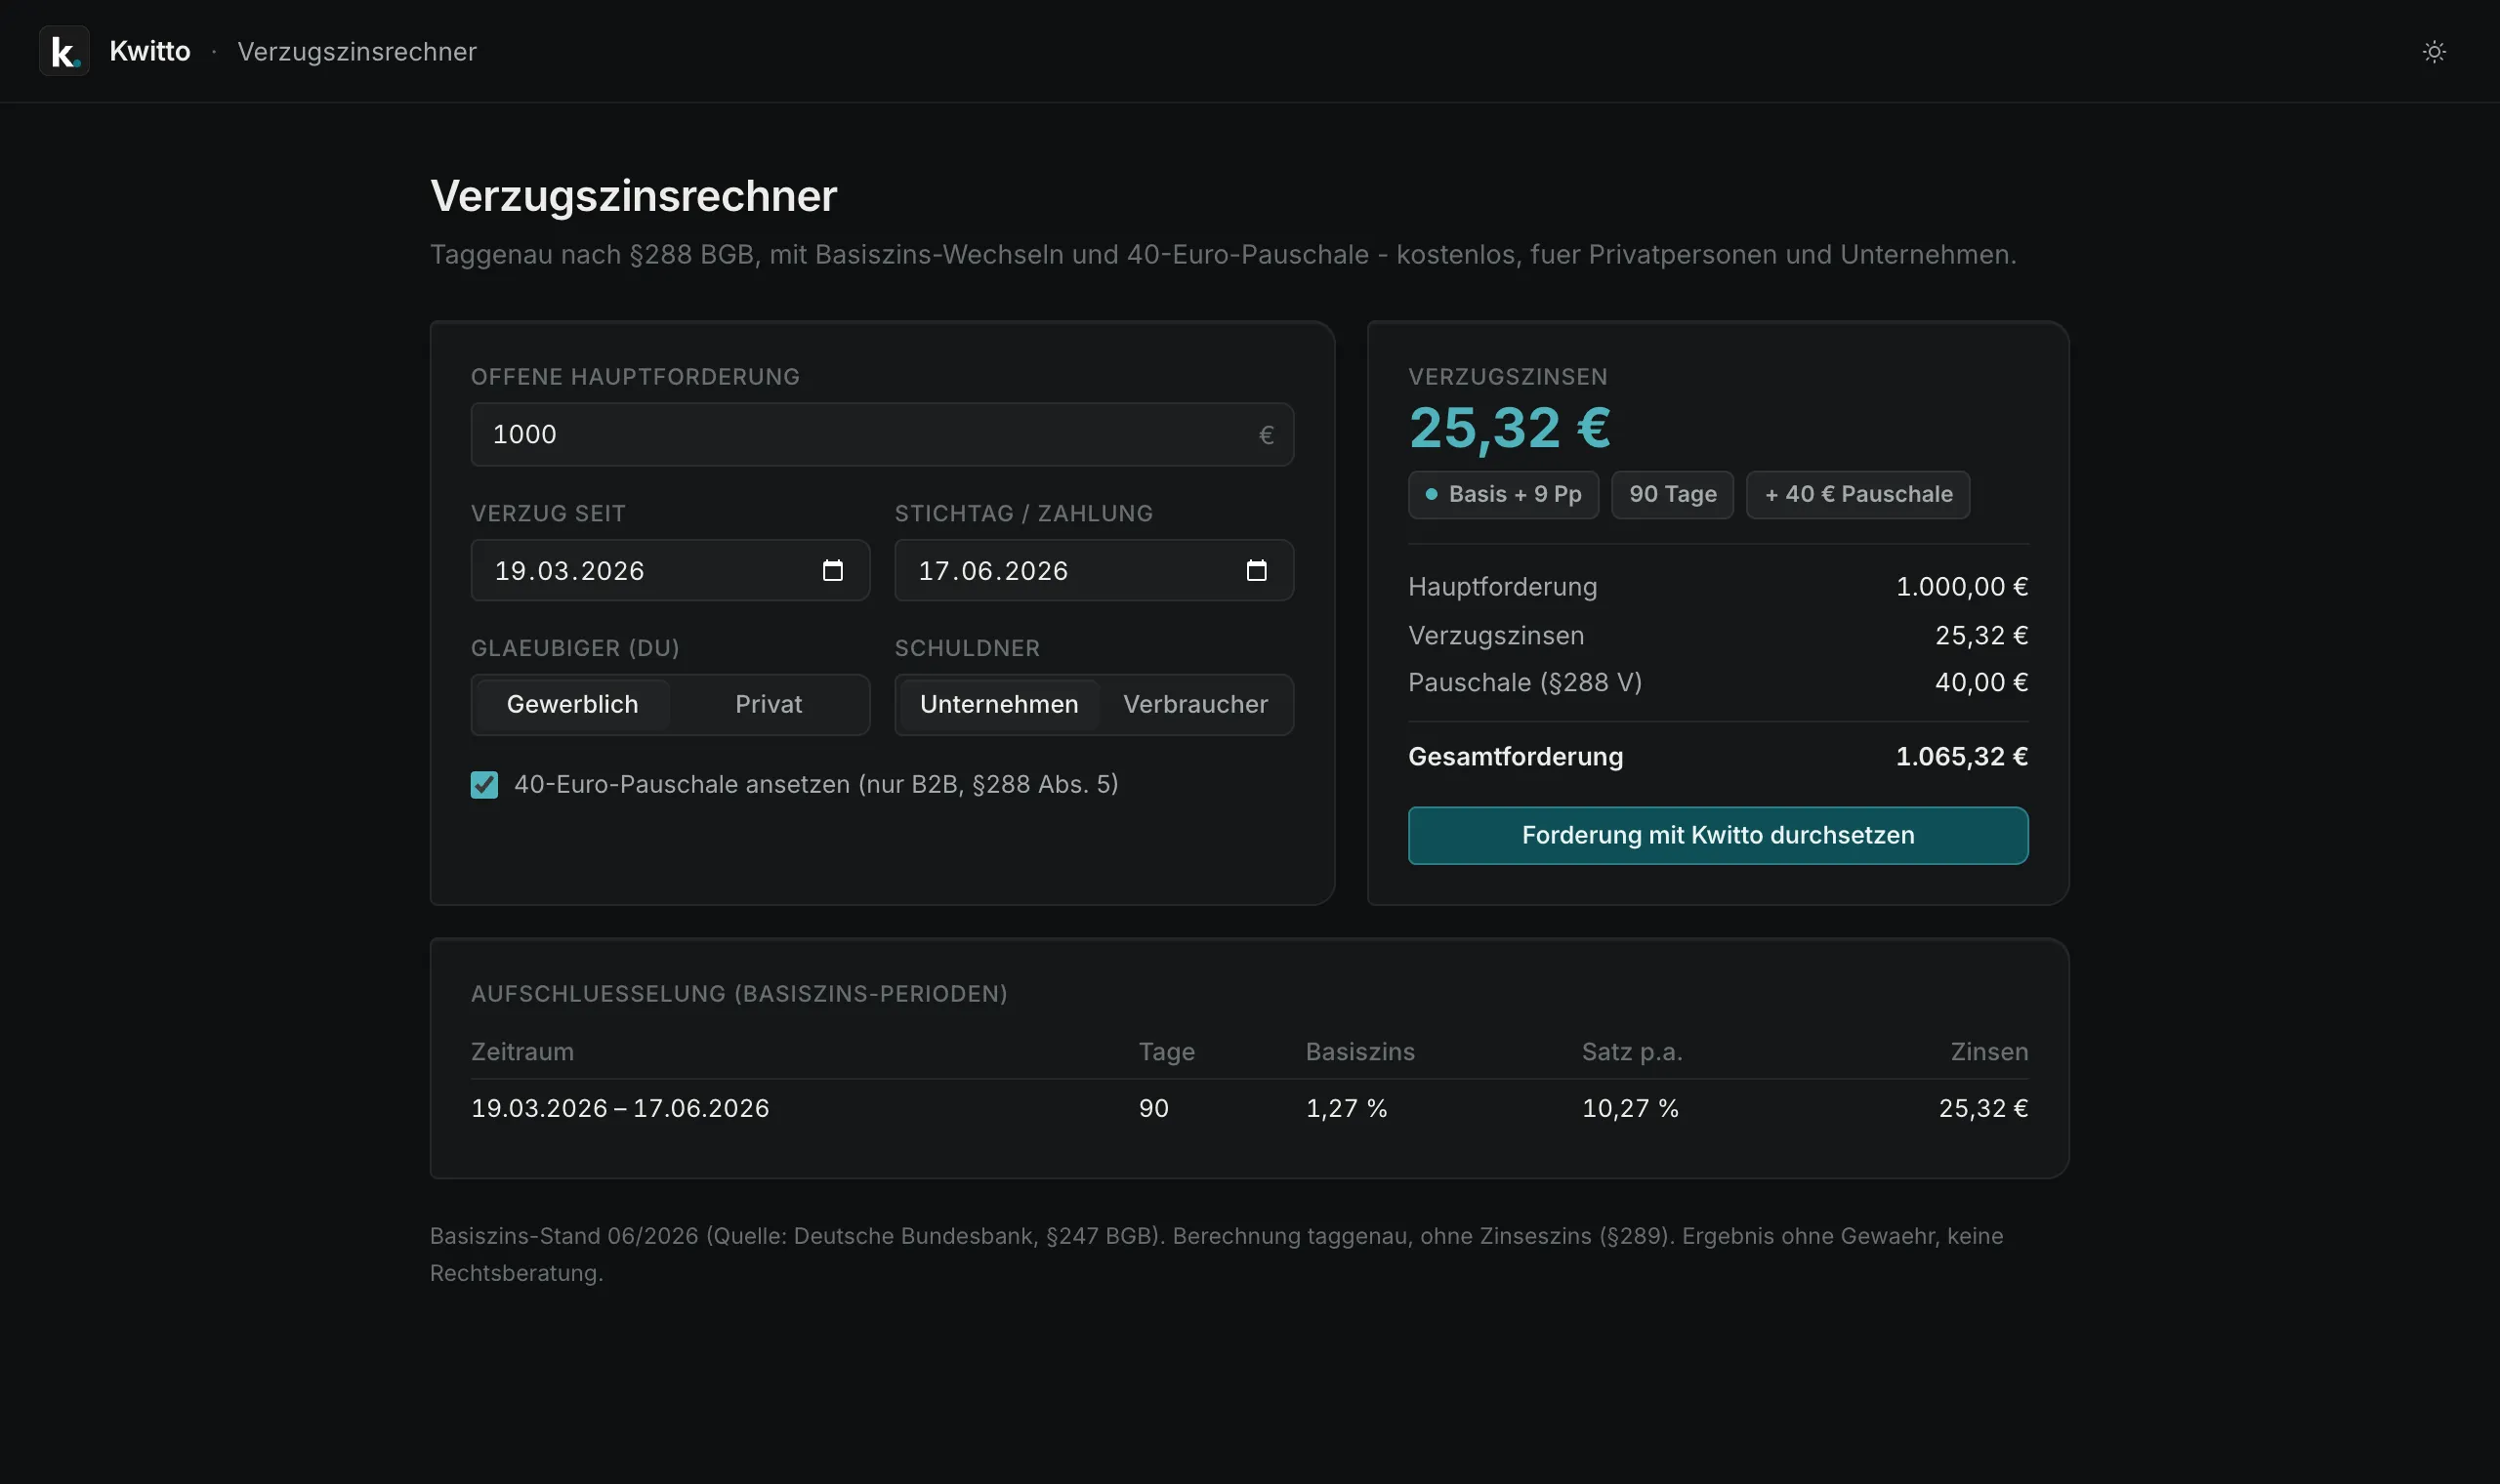Select Gewerblich as Glaeubiger type
Viewport: 2500px width, 1484px height.
(572, 704)
